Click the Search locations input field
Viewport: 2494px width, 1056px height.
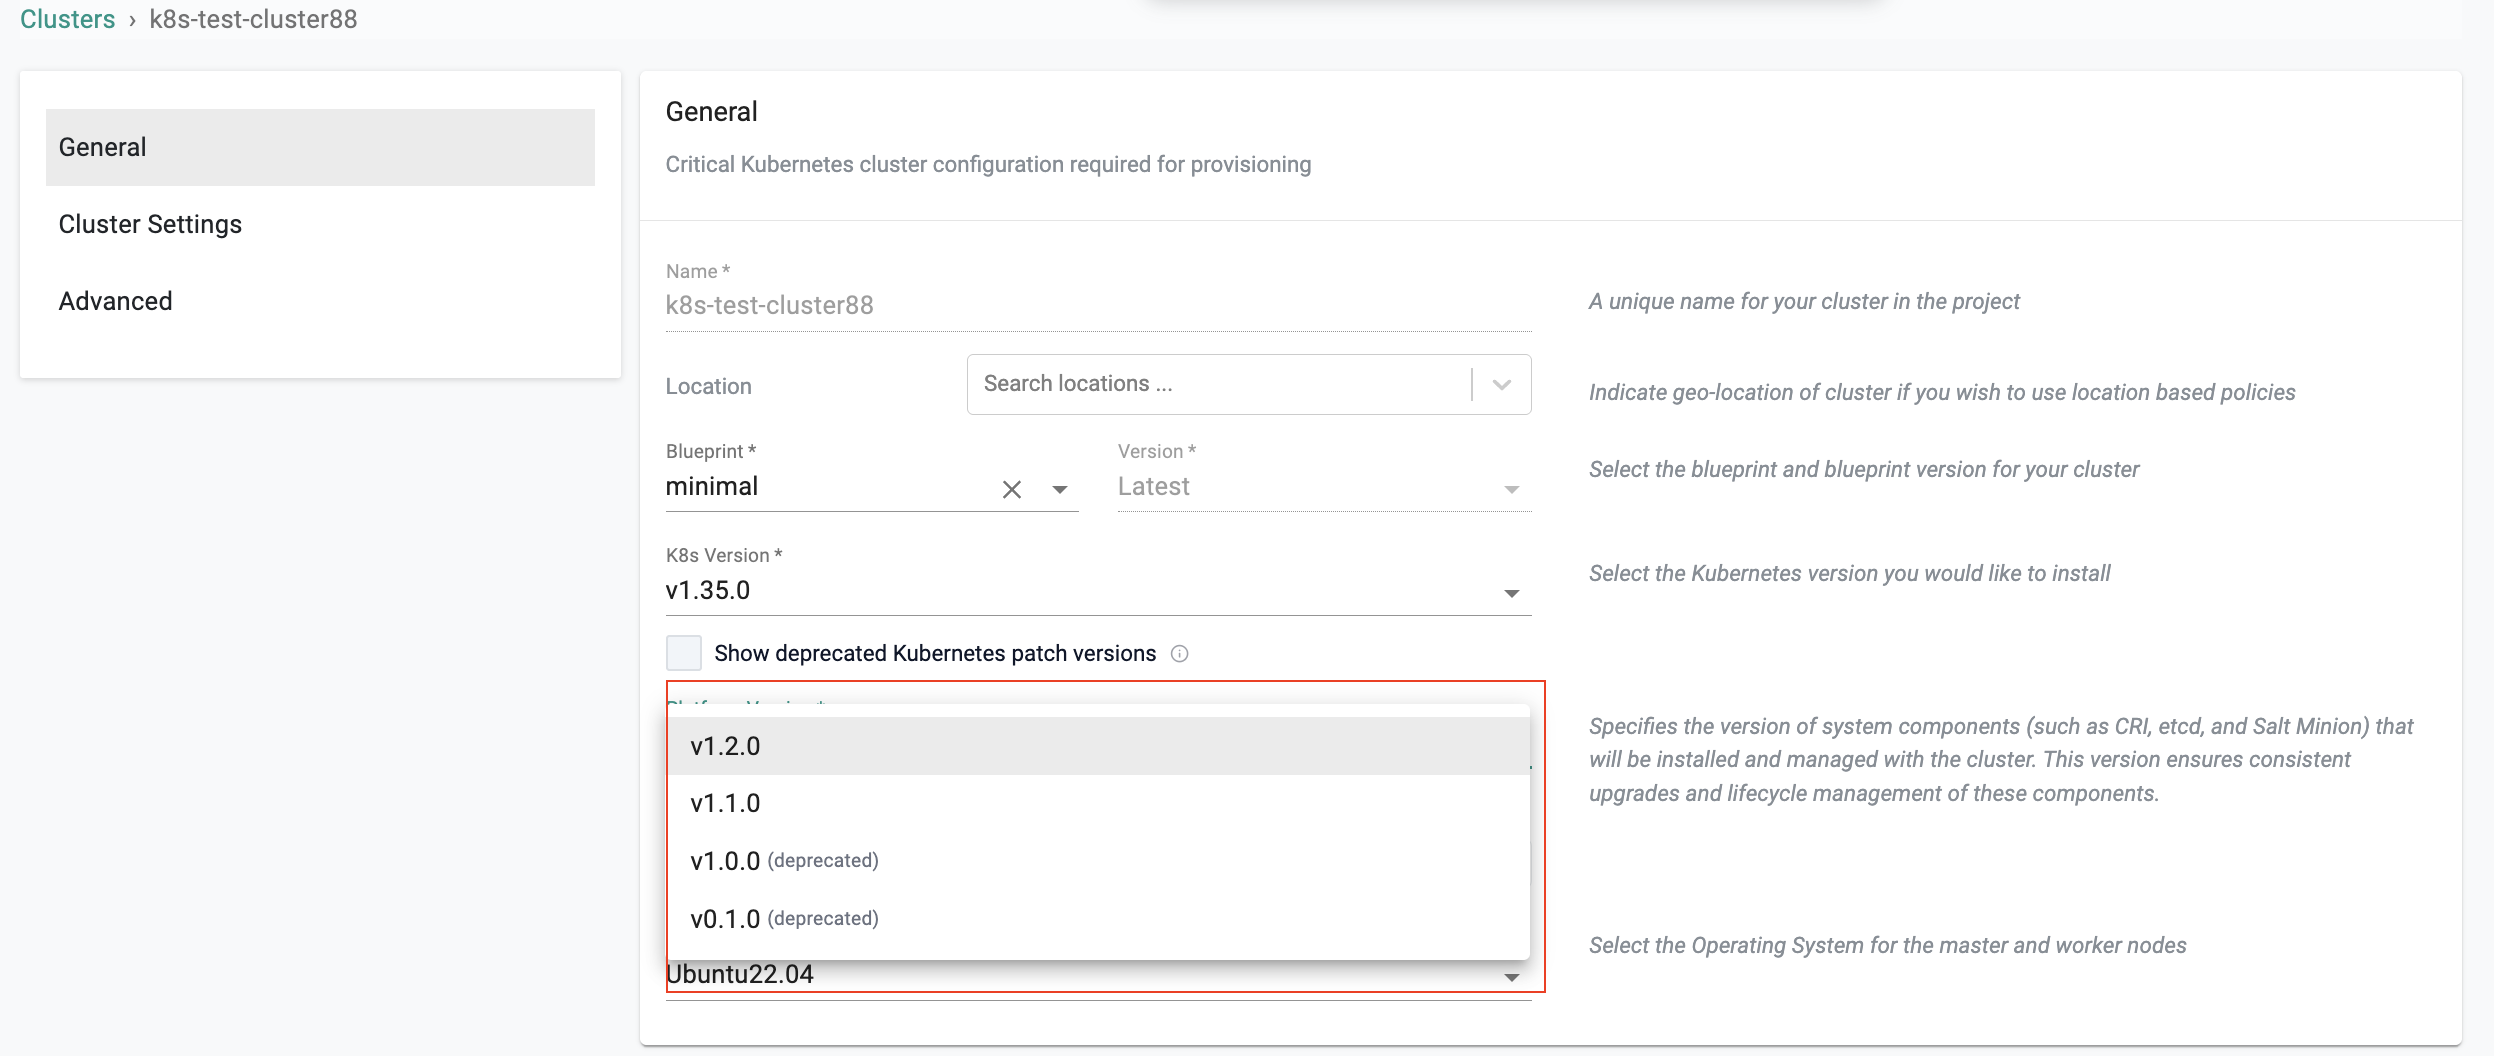coord(1215,384)
